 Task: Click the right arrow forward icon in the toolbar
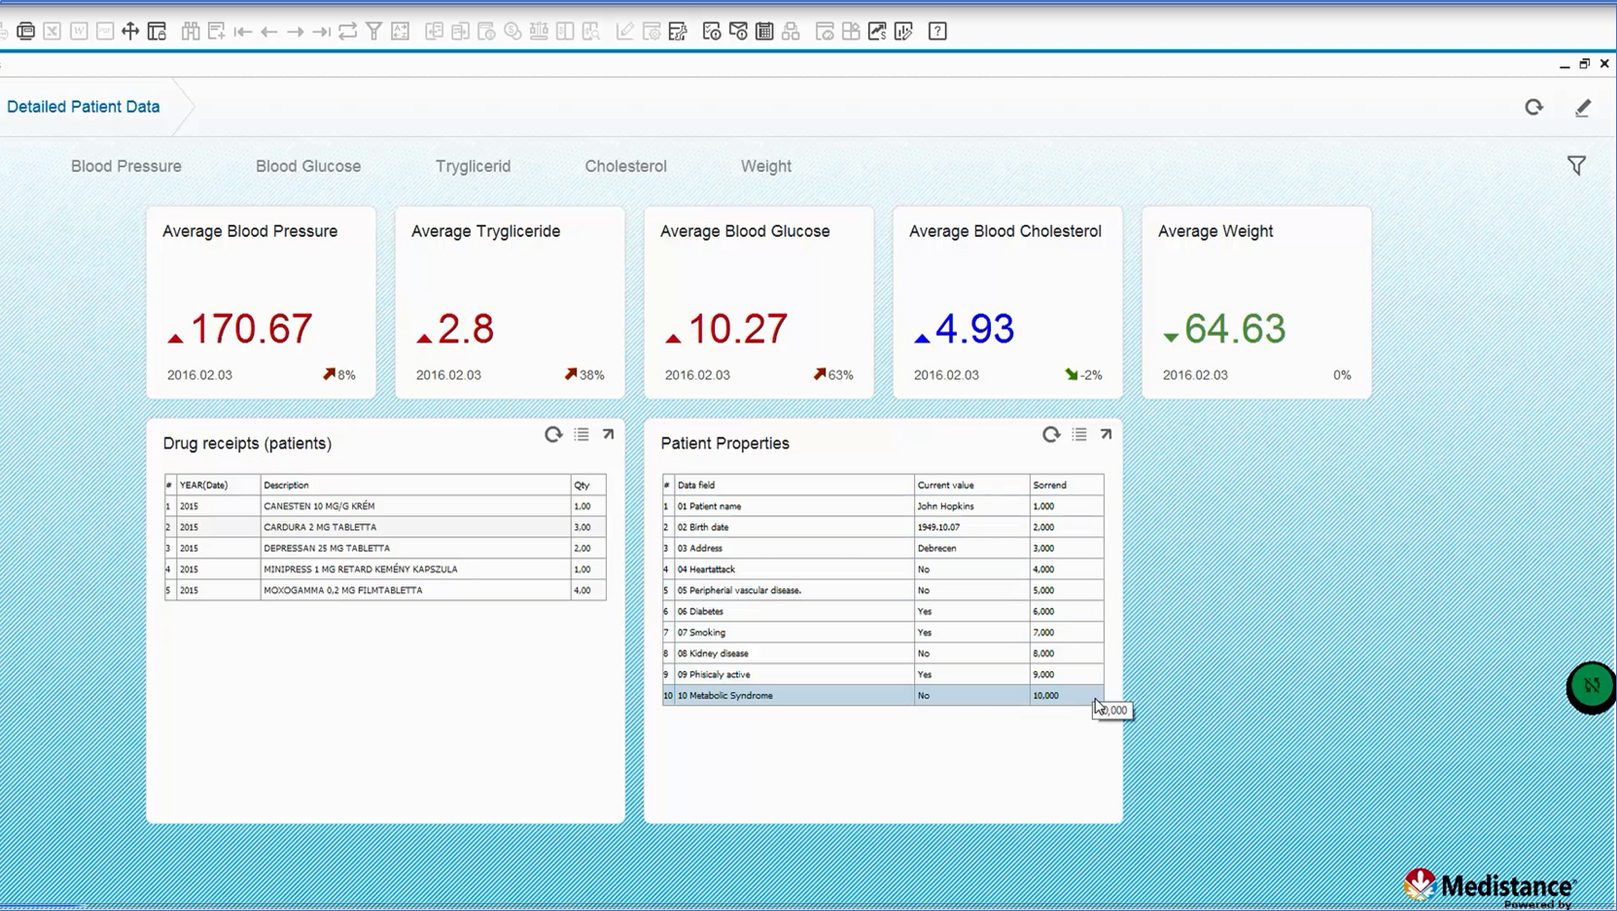[295, 32]
